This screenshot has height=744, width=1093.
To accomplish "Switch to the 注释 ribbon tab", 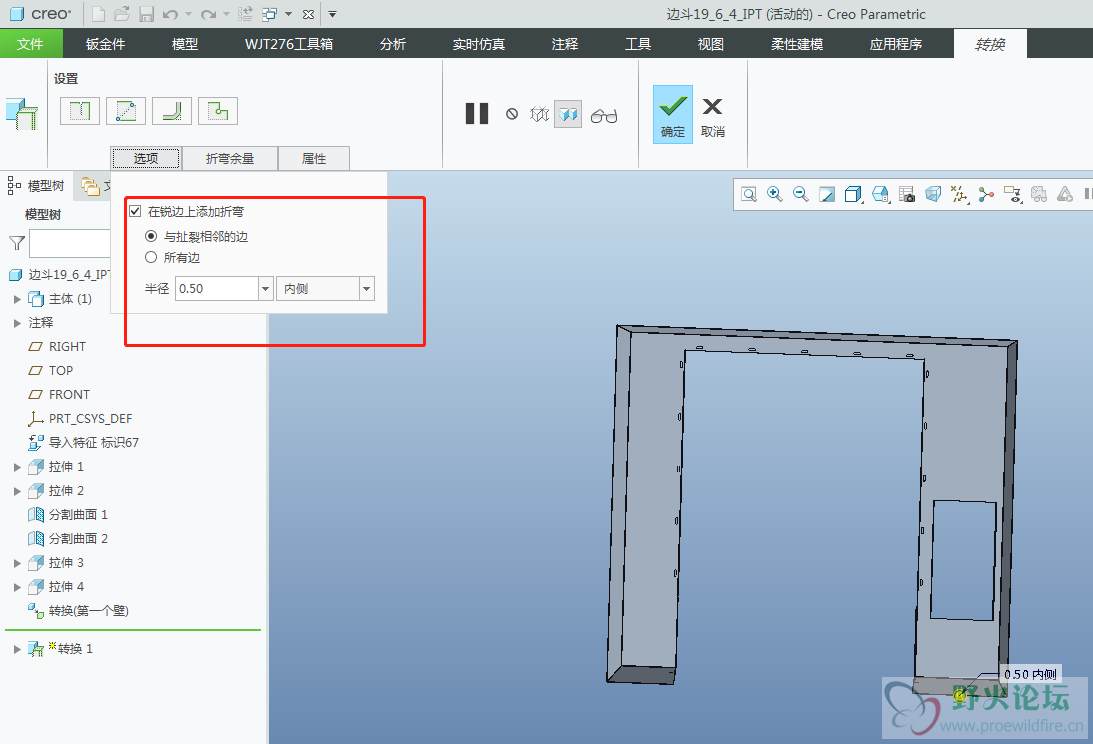I will click(565, 44).
